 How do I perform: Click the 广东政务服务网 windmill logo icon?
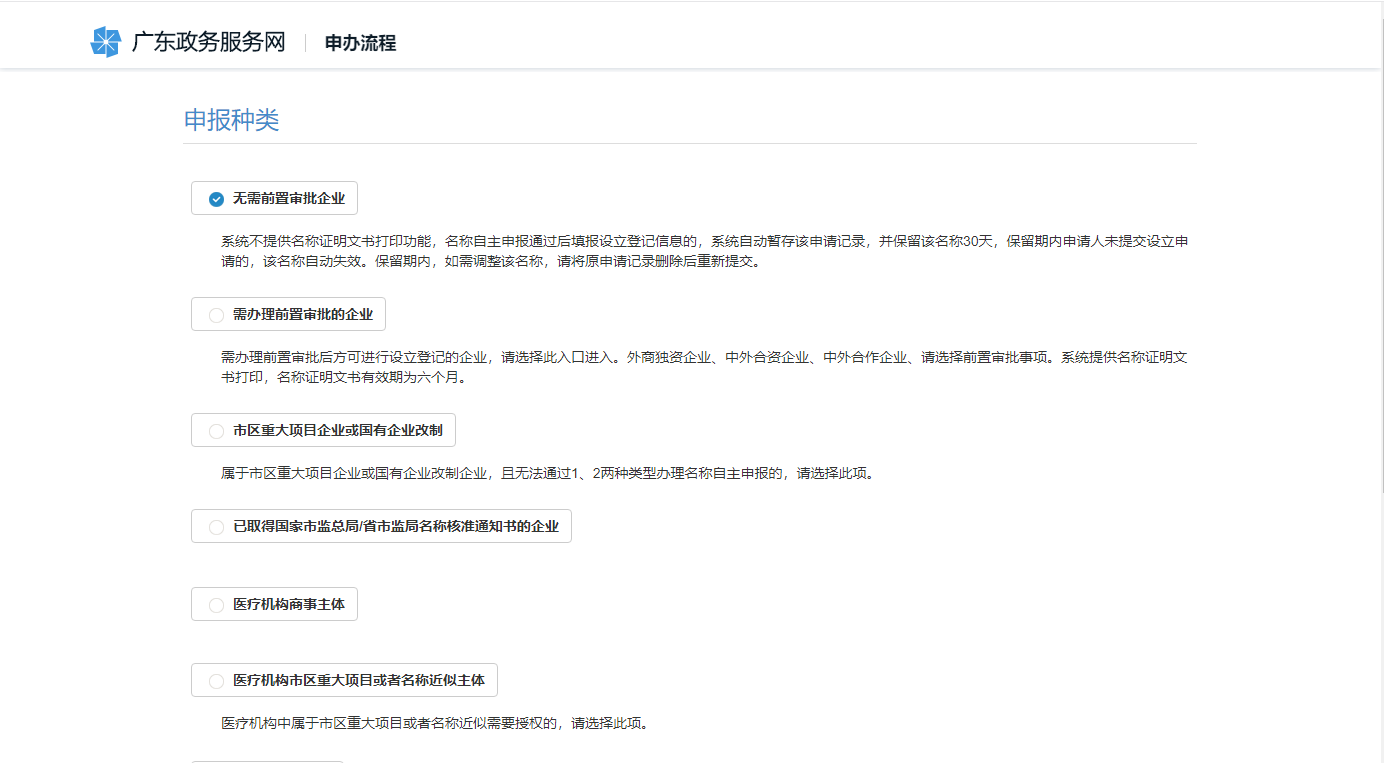[105, 42]
